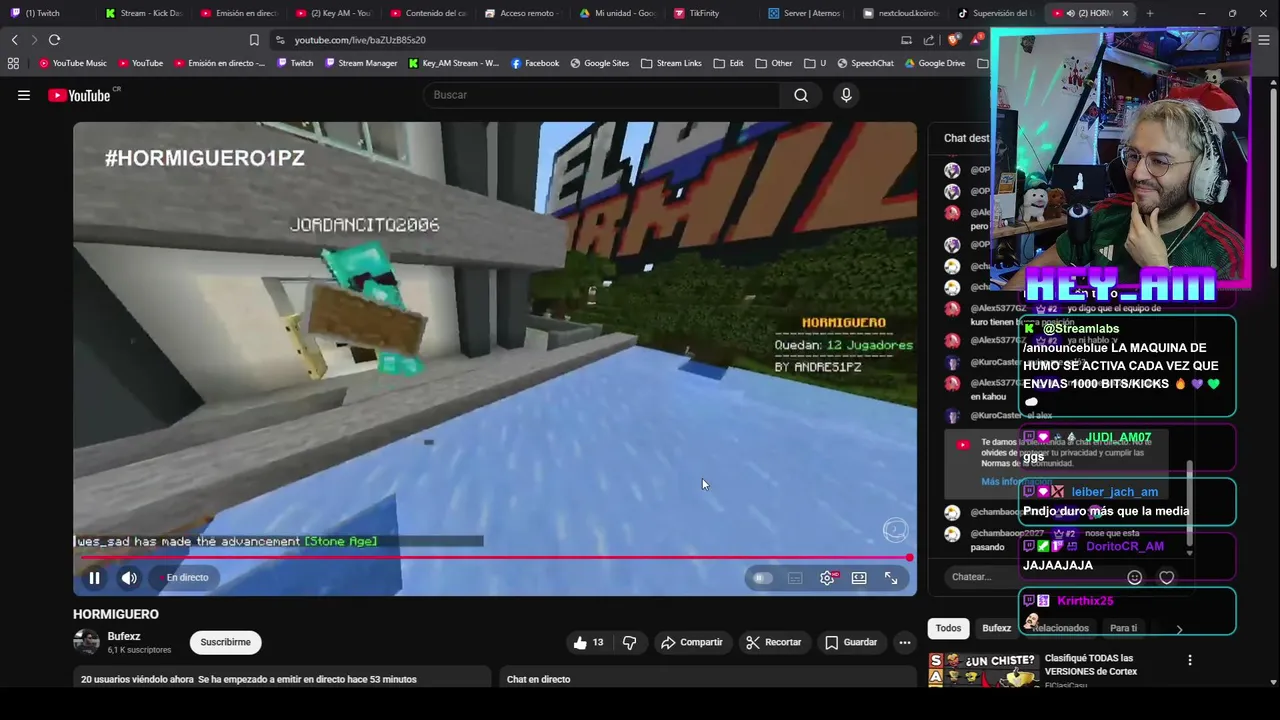The width and height of the screenshot is (1280, 720).
Task: Open the Brave Shields lion icon
Action: pyautogui.click(x=953, y=40)
